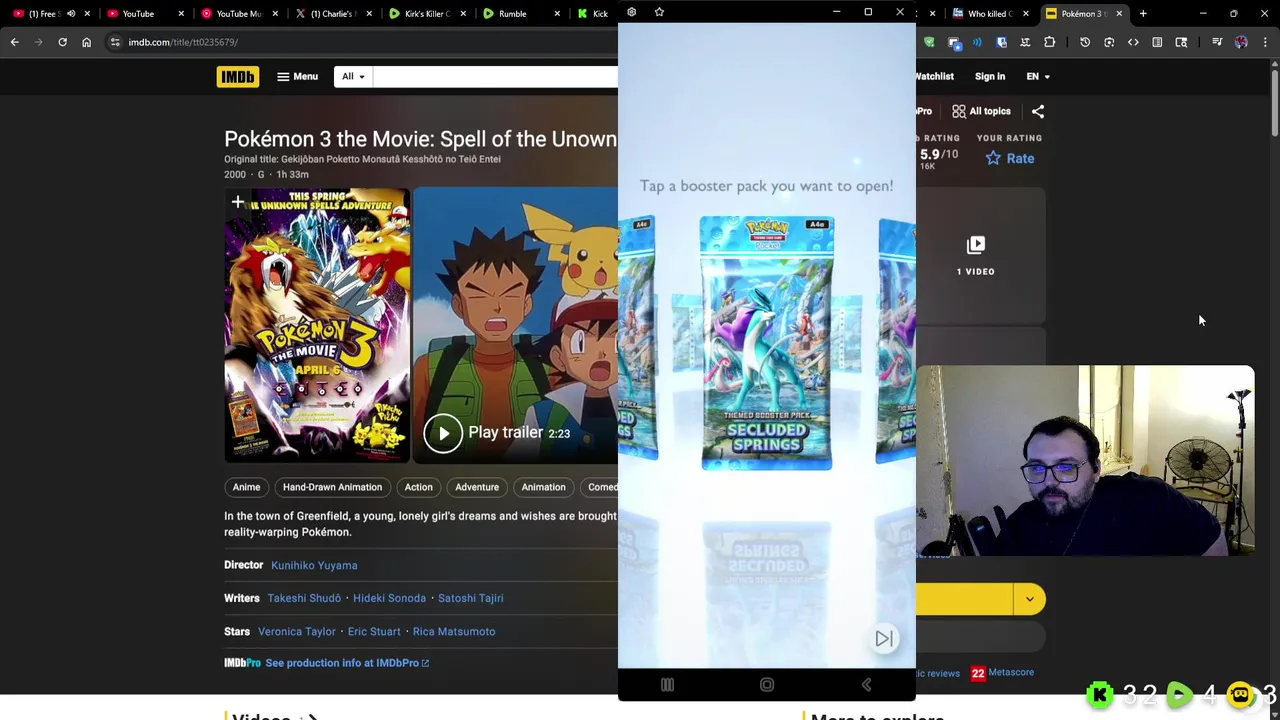Click the pin icon in mirror window title bar
The height and width of the screenshot is (720, 1280).
pyautogui.click(x=659, y=12)
